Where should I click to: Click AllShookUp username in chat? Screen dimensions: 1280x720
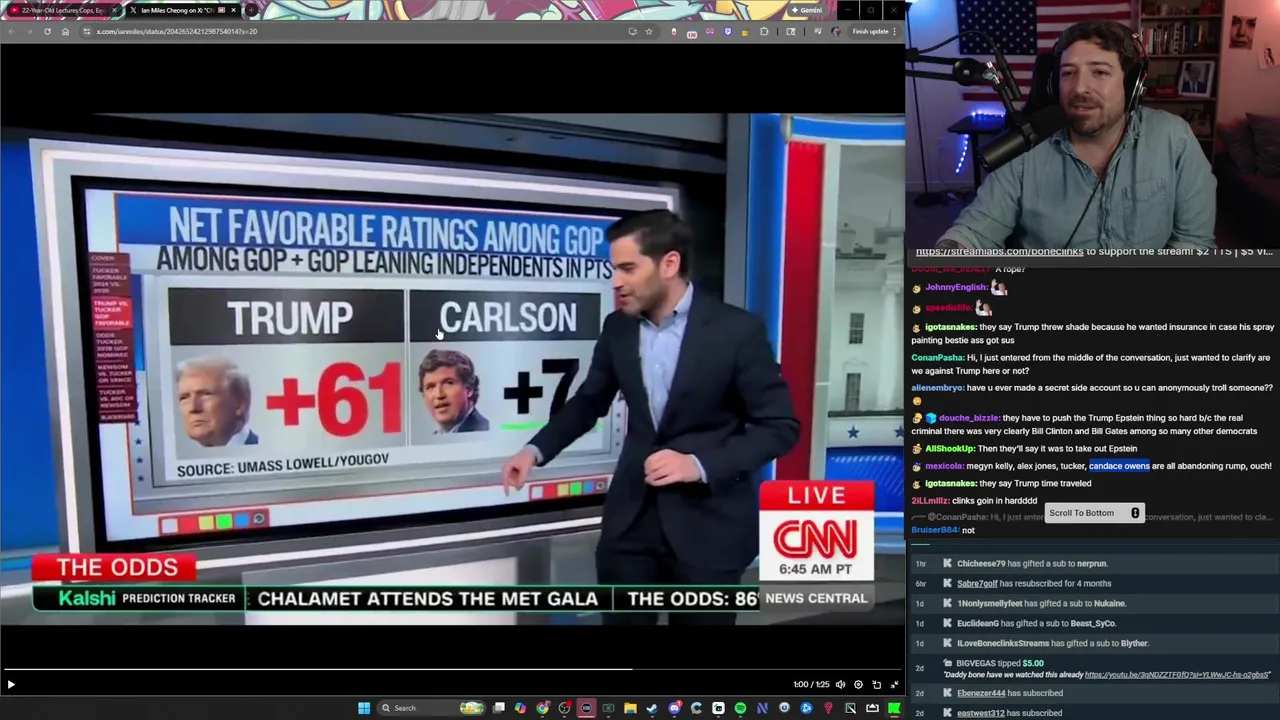949,449
